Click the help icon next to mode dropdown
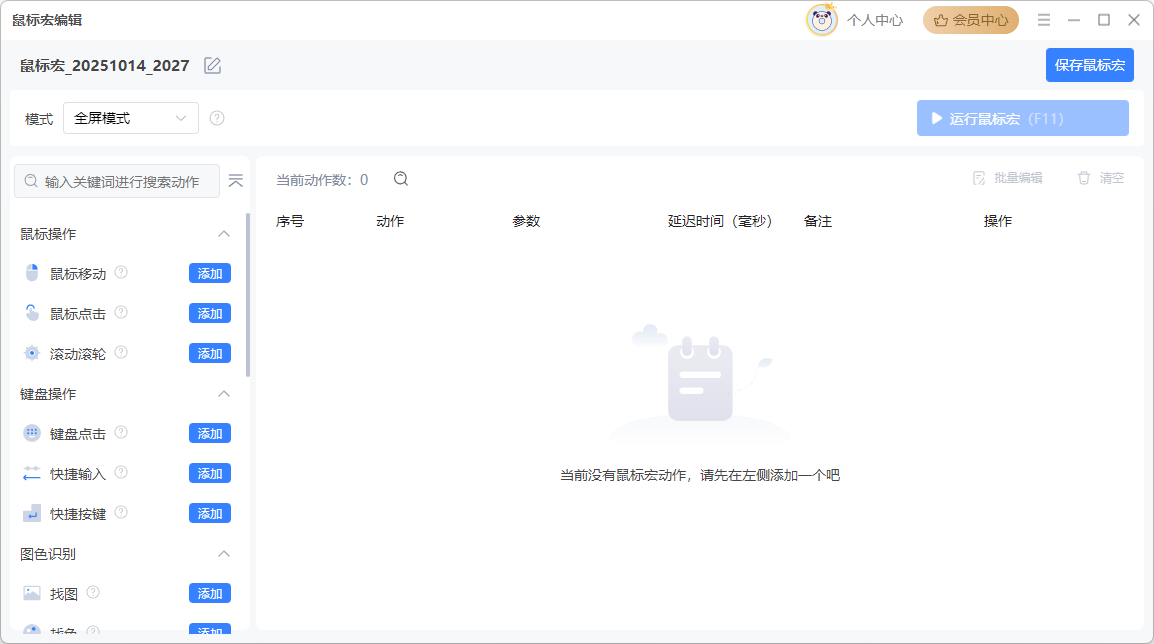The height and width of the screenshot is (644, 1154). 217,118
